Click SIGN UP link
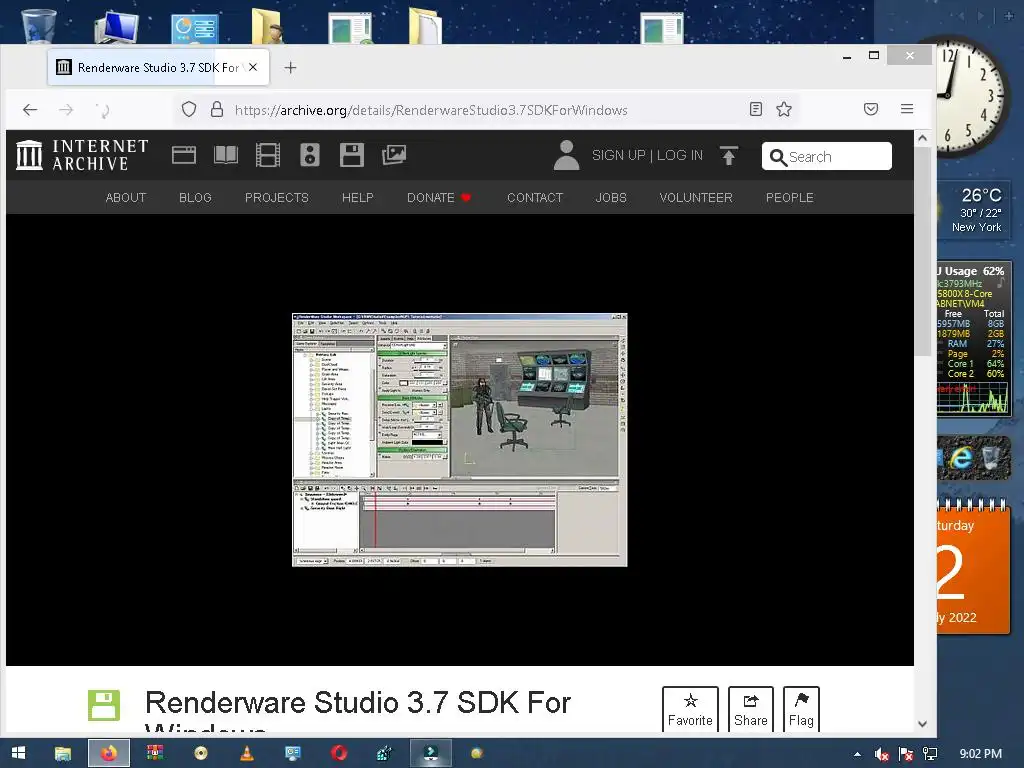This screenshot has height=768, width=1024. click(618, 155)
